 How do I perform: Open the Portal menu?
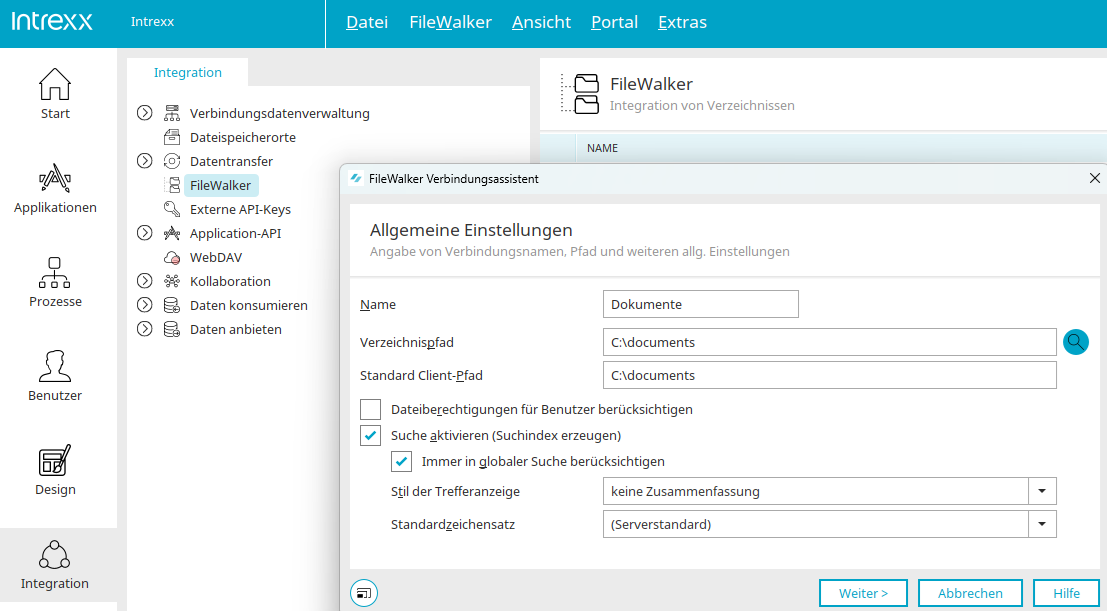(614, 23)
